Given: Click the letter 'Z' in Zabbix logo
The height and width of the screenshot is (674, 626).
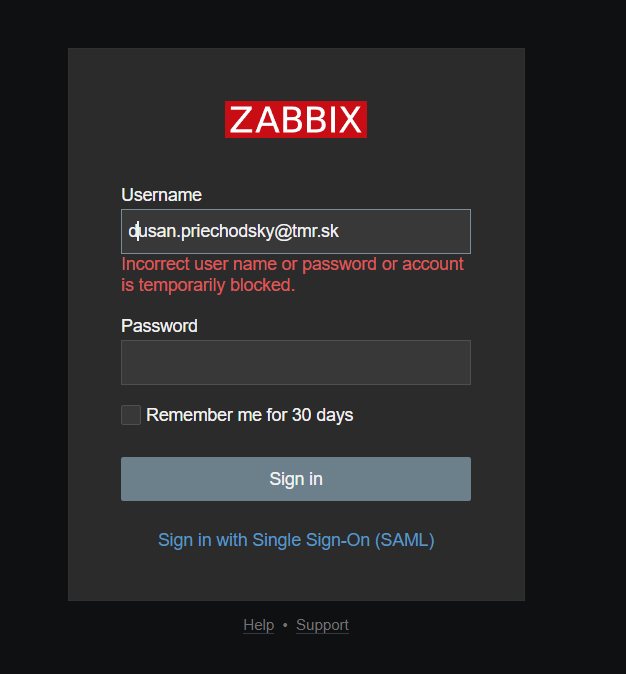Looking at the screenshot, I should (242, 121).
